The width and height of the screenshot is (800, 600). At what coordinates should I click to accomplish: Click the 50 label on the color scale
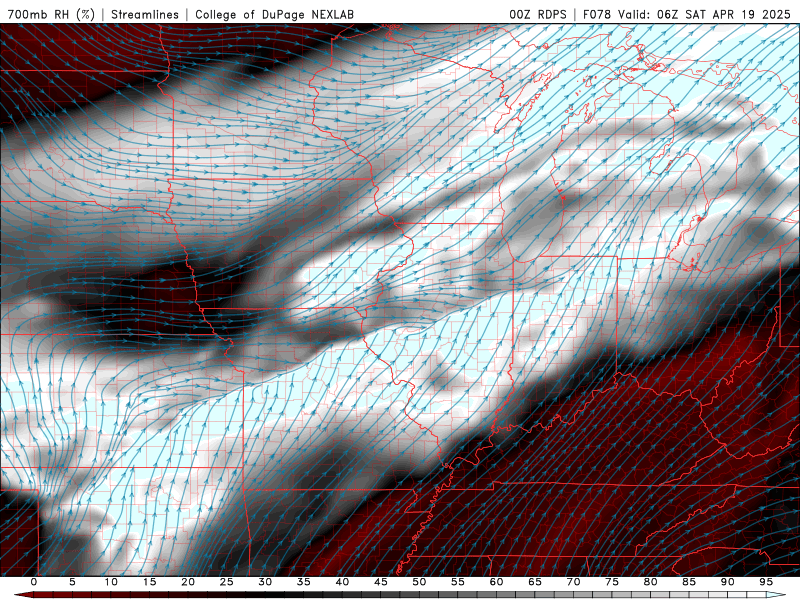pyautogui.click(x=419, y=582)
